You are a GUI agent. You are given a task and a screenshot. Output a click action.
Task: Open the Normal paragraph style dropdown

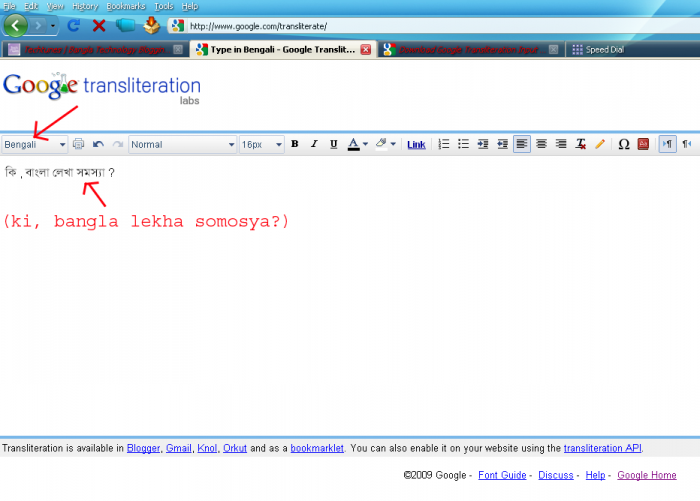click(x=182, y=144)
